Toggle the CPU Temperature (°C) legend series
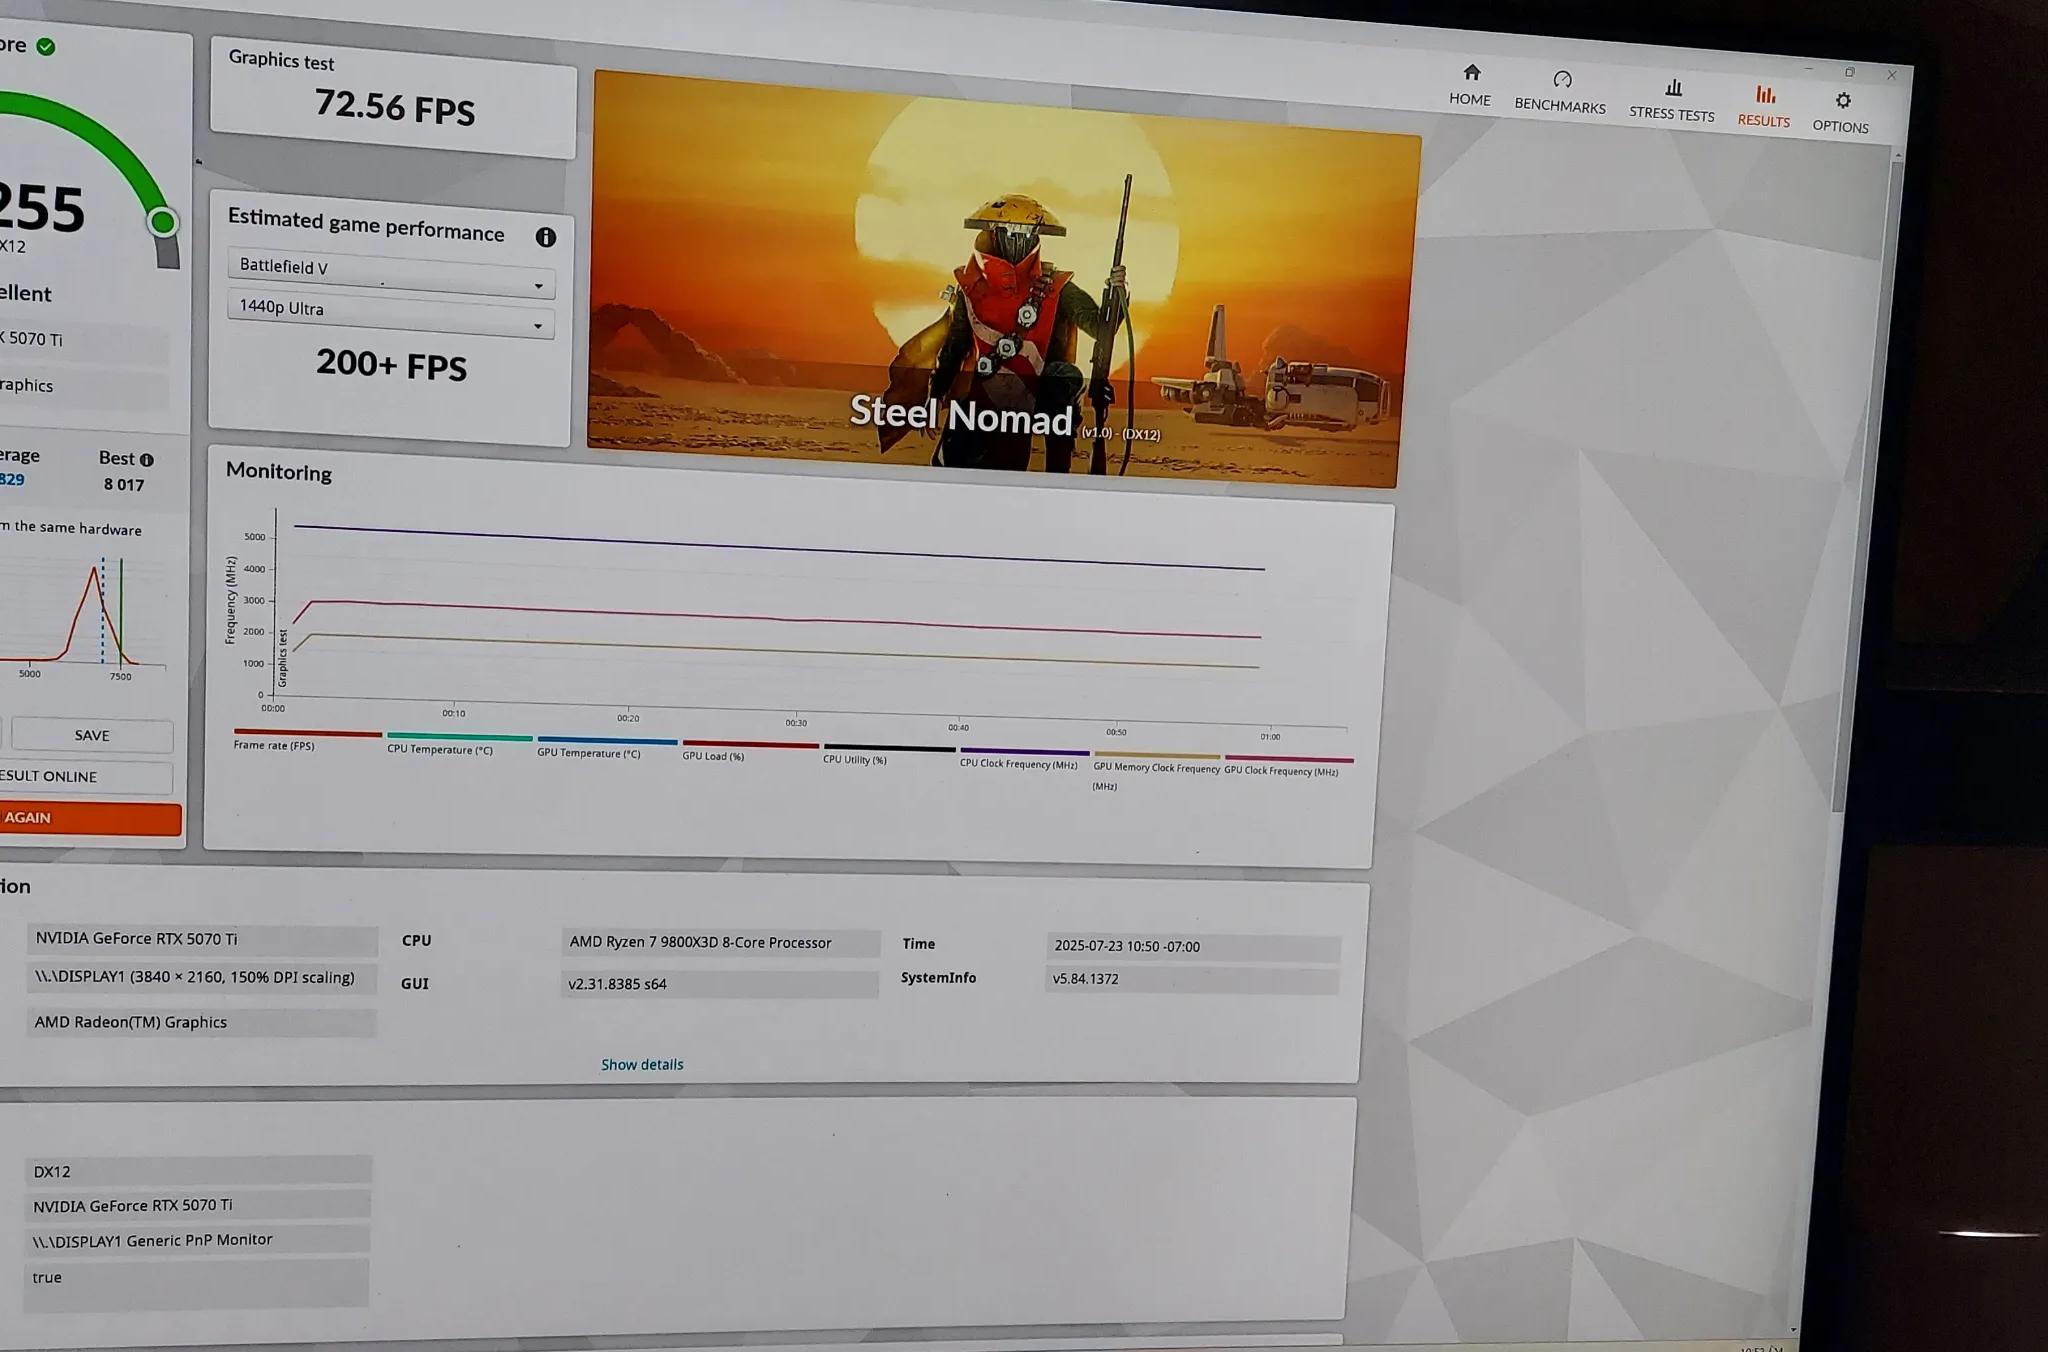 [459, 744]
